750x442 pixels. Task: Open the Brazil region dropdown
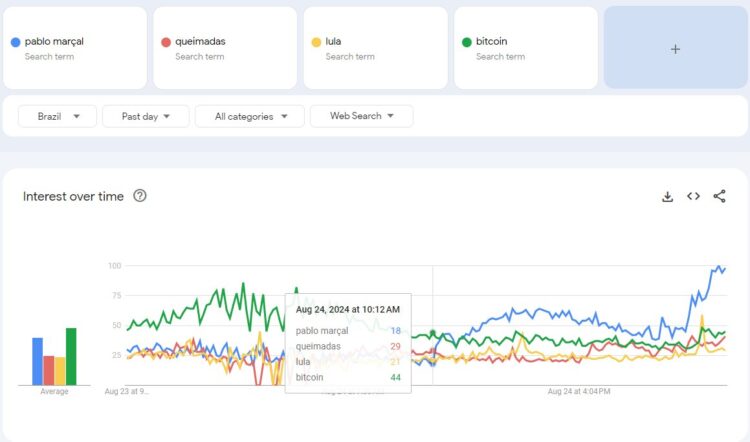(58, 117)
